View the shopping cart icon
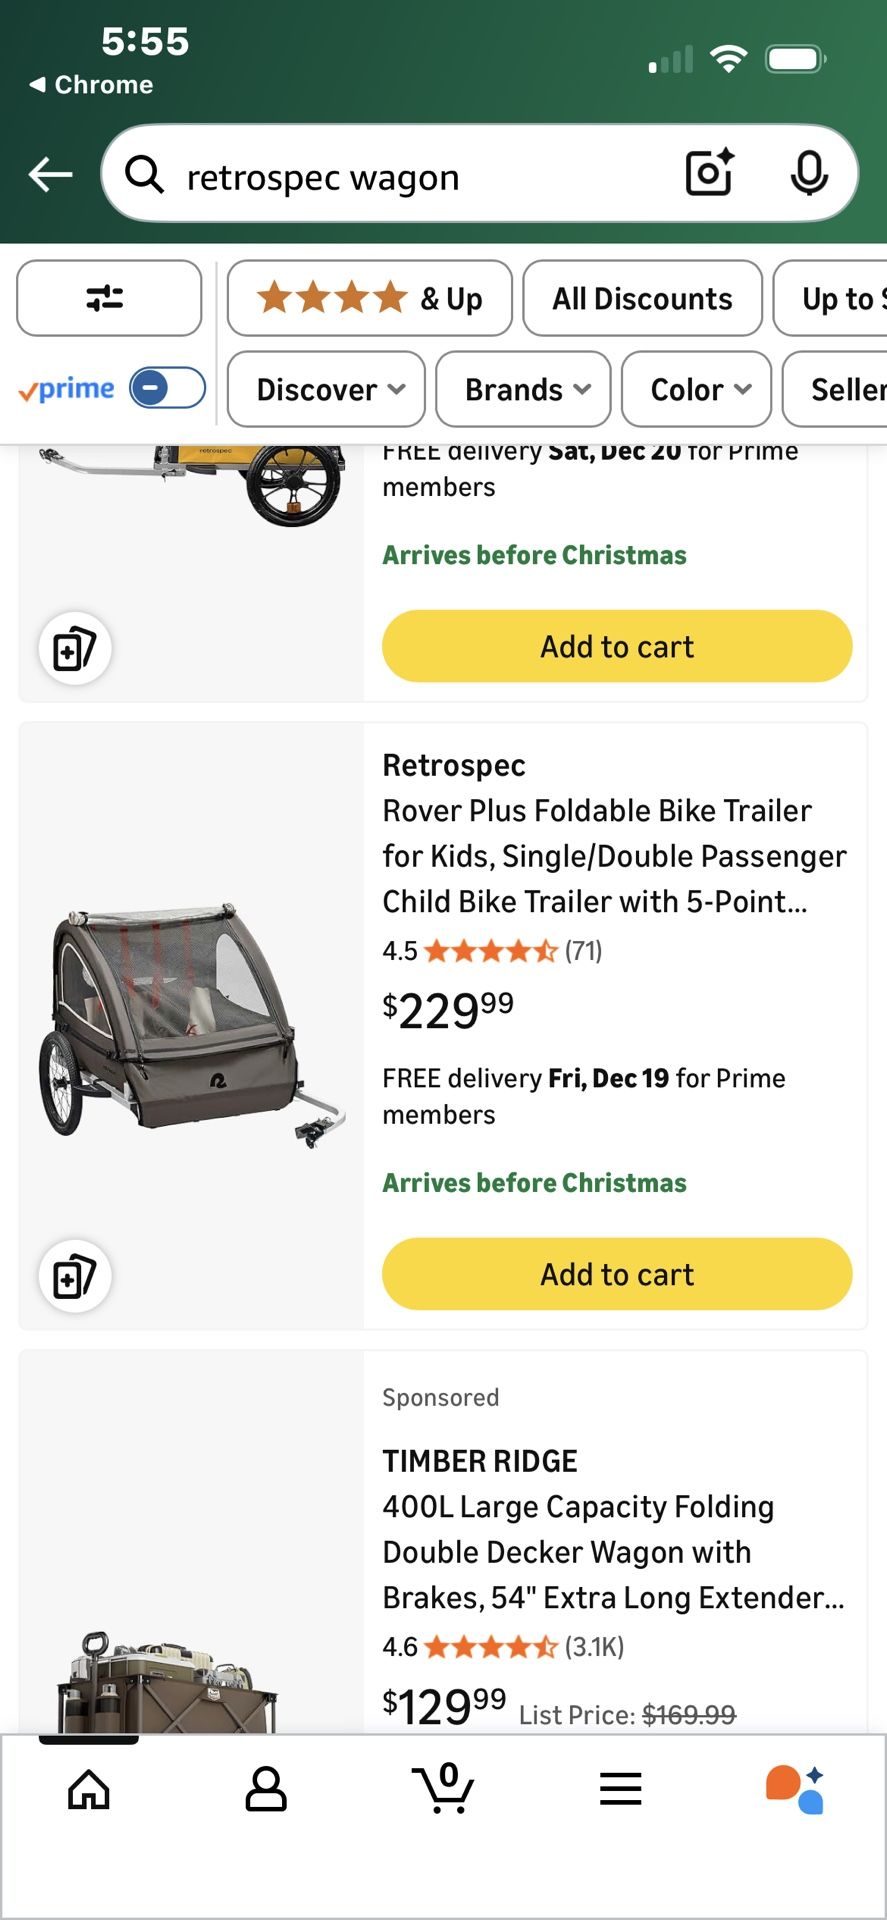Viewport: 887px width, 1920px height. 443,1790
